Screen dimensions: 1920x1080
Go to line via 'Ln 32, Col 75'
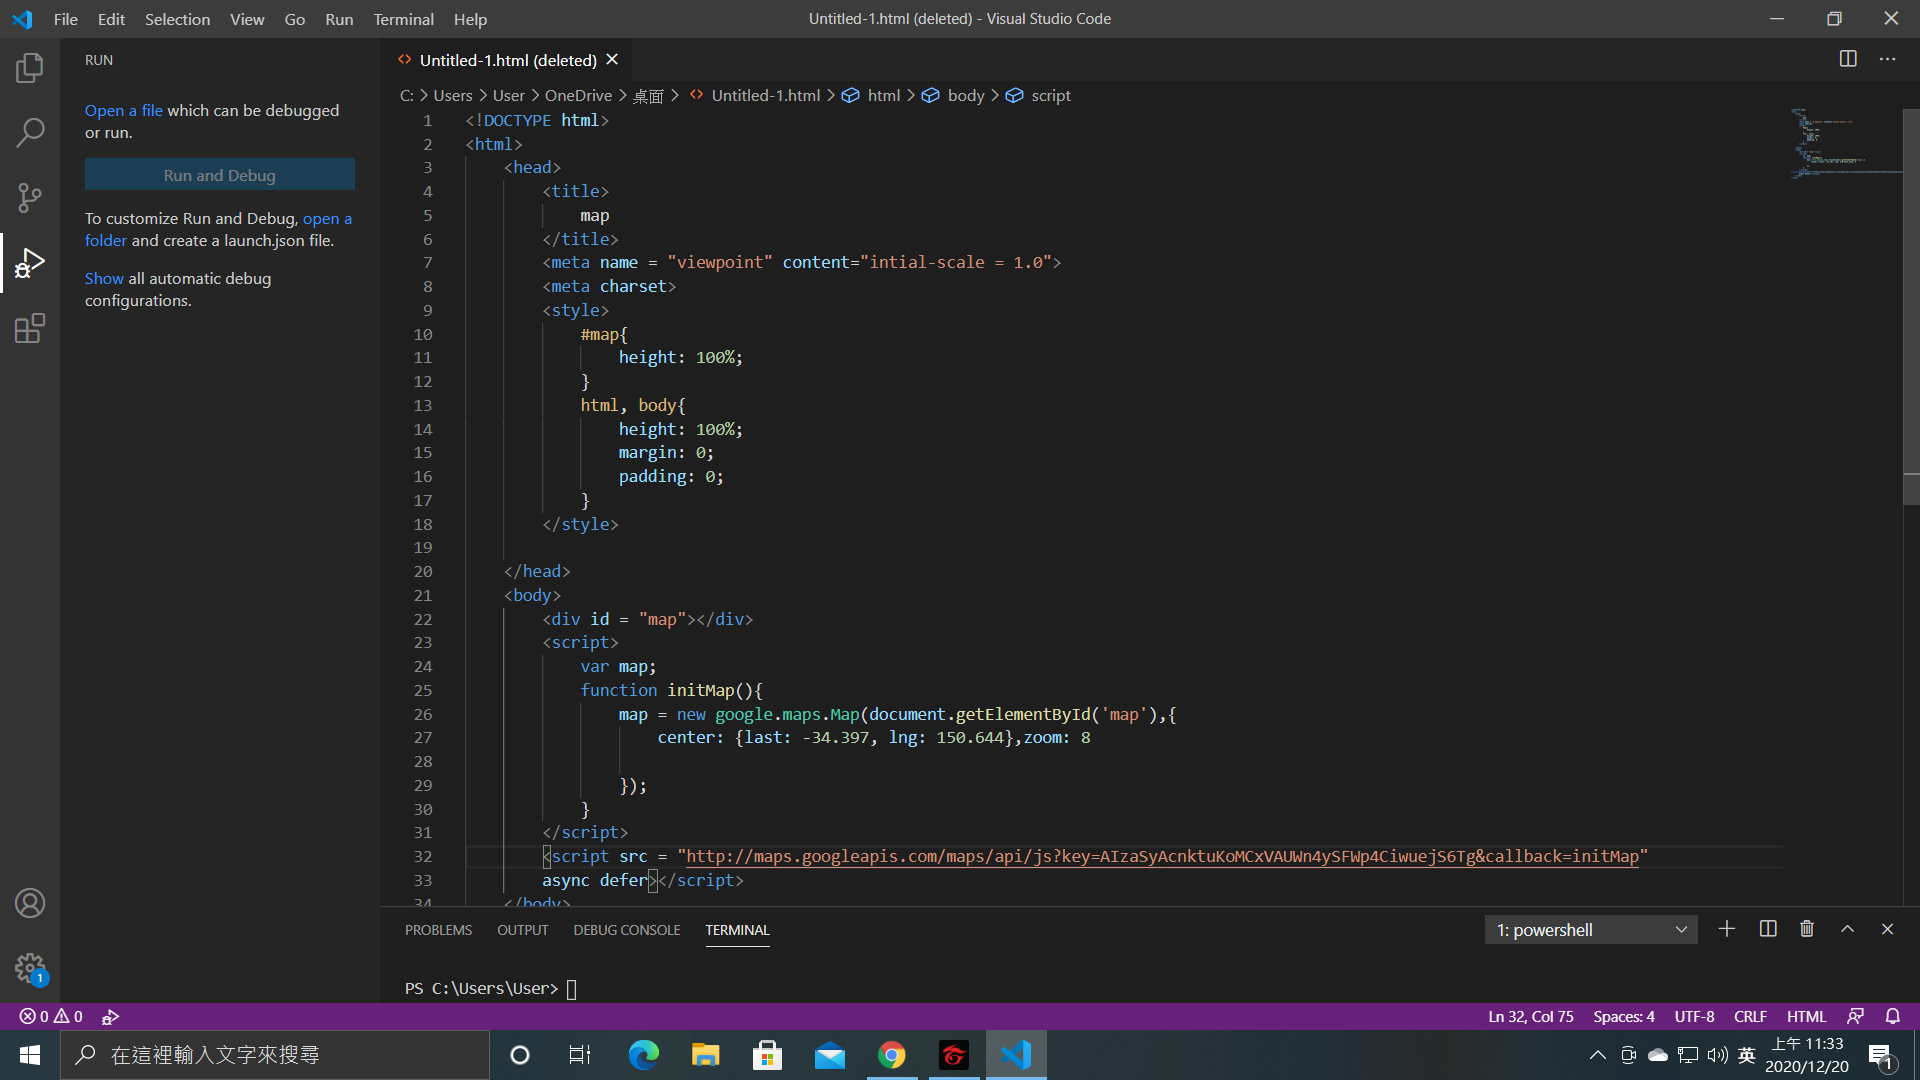tap(1530, 1016)
